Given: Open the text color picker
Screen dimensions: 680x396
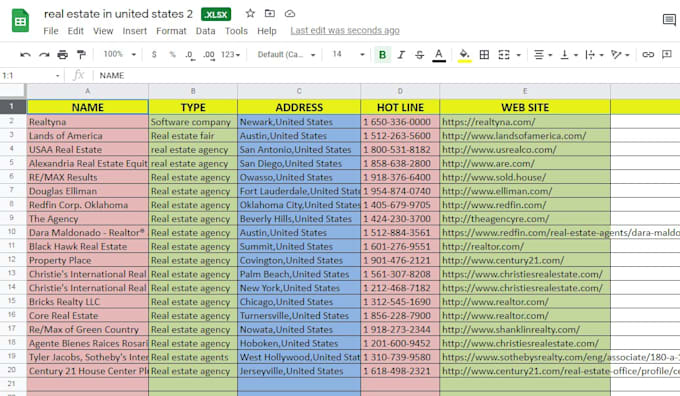Looking at the screenshot, I should click(x=439, y=55).
